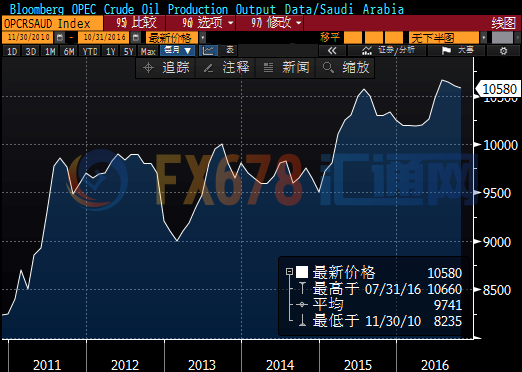The height and width of the screenshot is (372, 522).
Task: Select the Max range
Action: pyautogui.click(x=148, y=51)
